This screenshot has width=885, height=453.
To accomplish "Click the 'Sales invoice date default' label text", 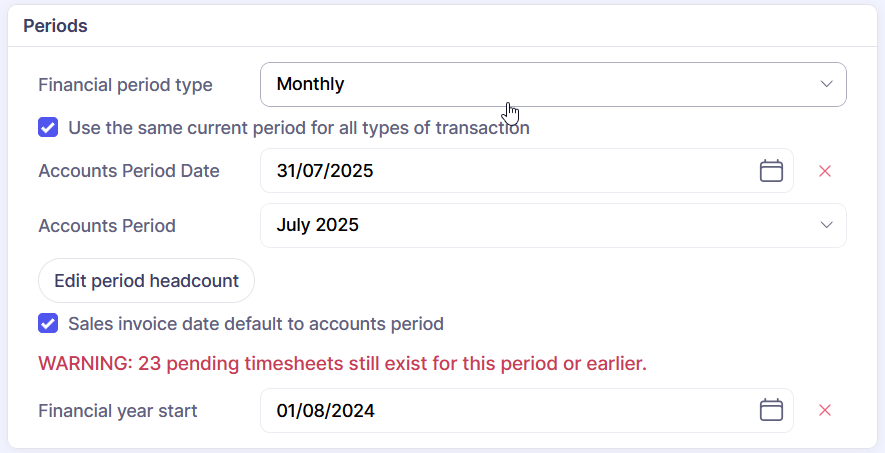I will (x=255, y=323).
